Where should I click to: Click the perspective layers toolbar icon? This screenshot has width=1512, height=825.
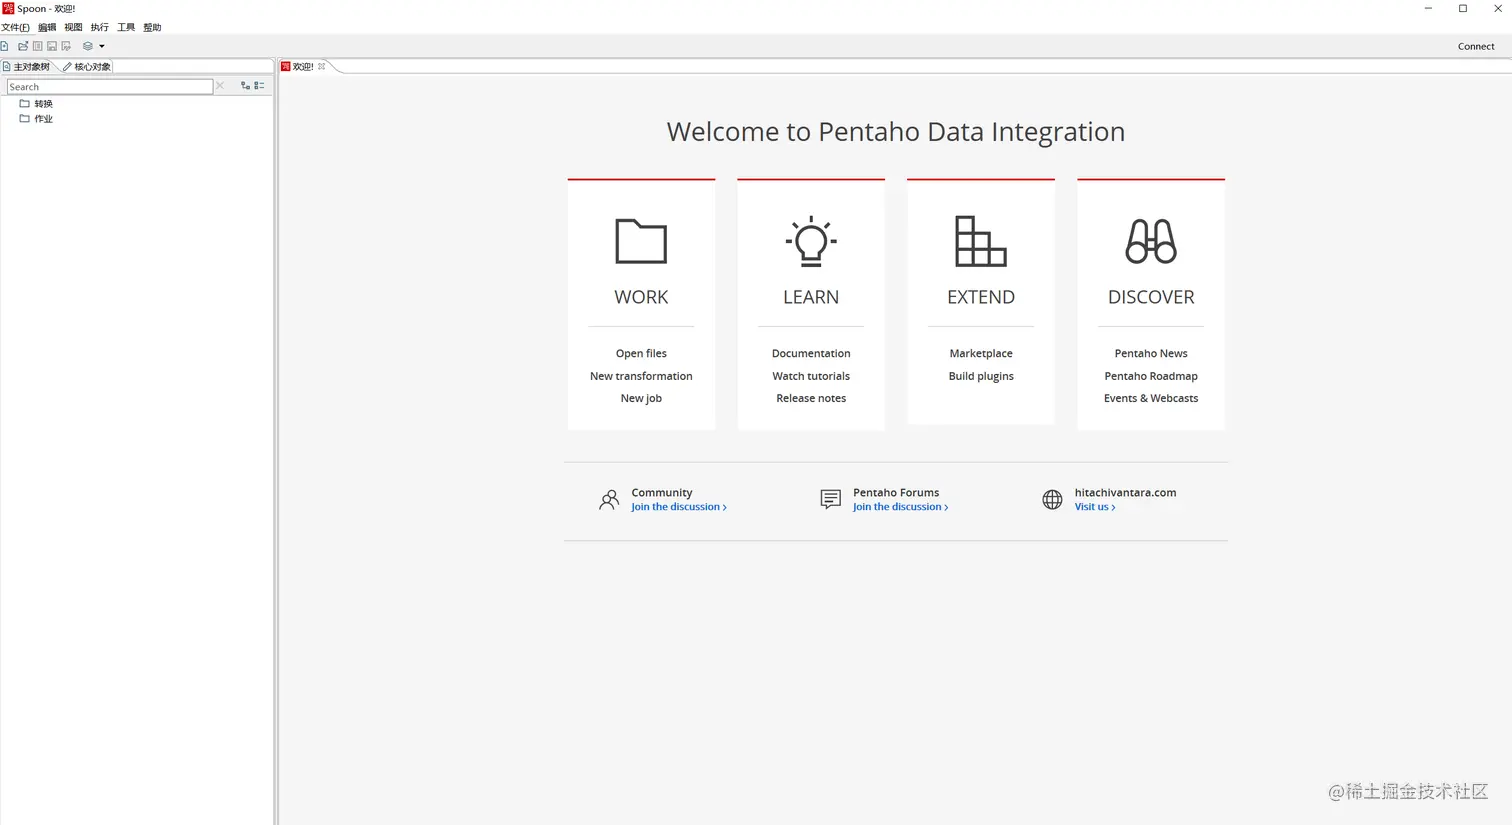point(88,46)
